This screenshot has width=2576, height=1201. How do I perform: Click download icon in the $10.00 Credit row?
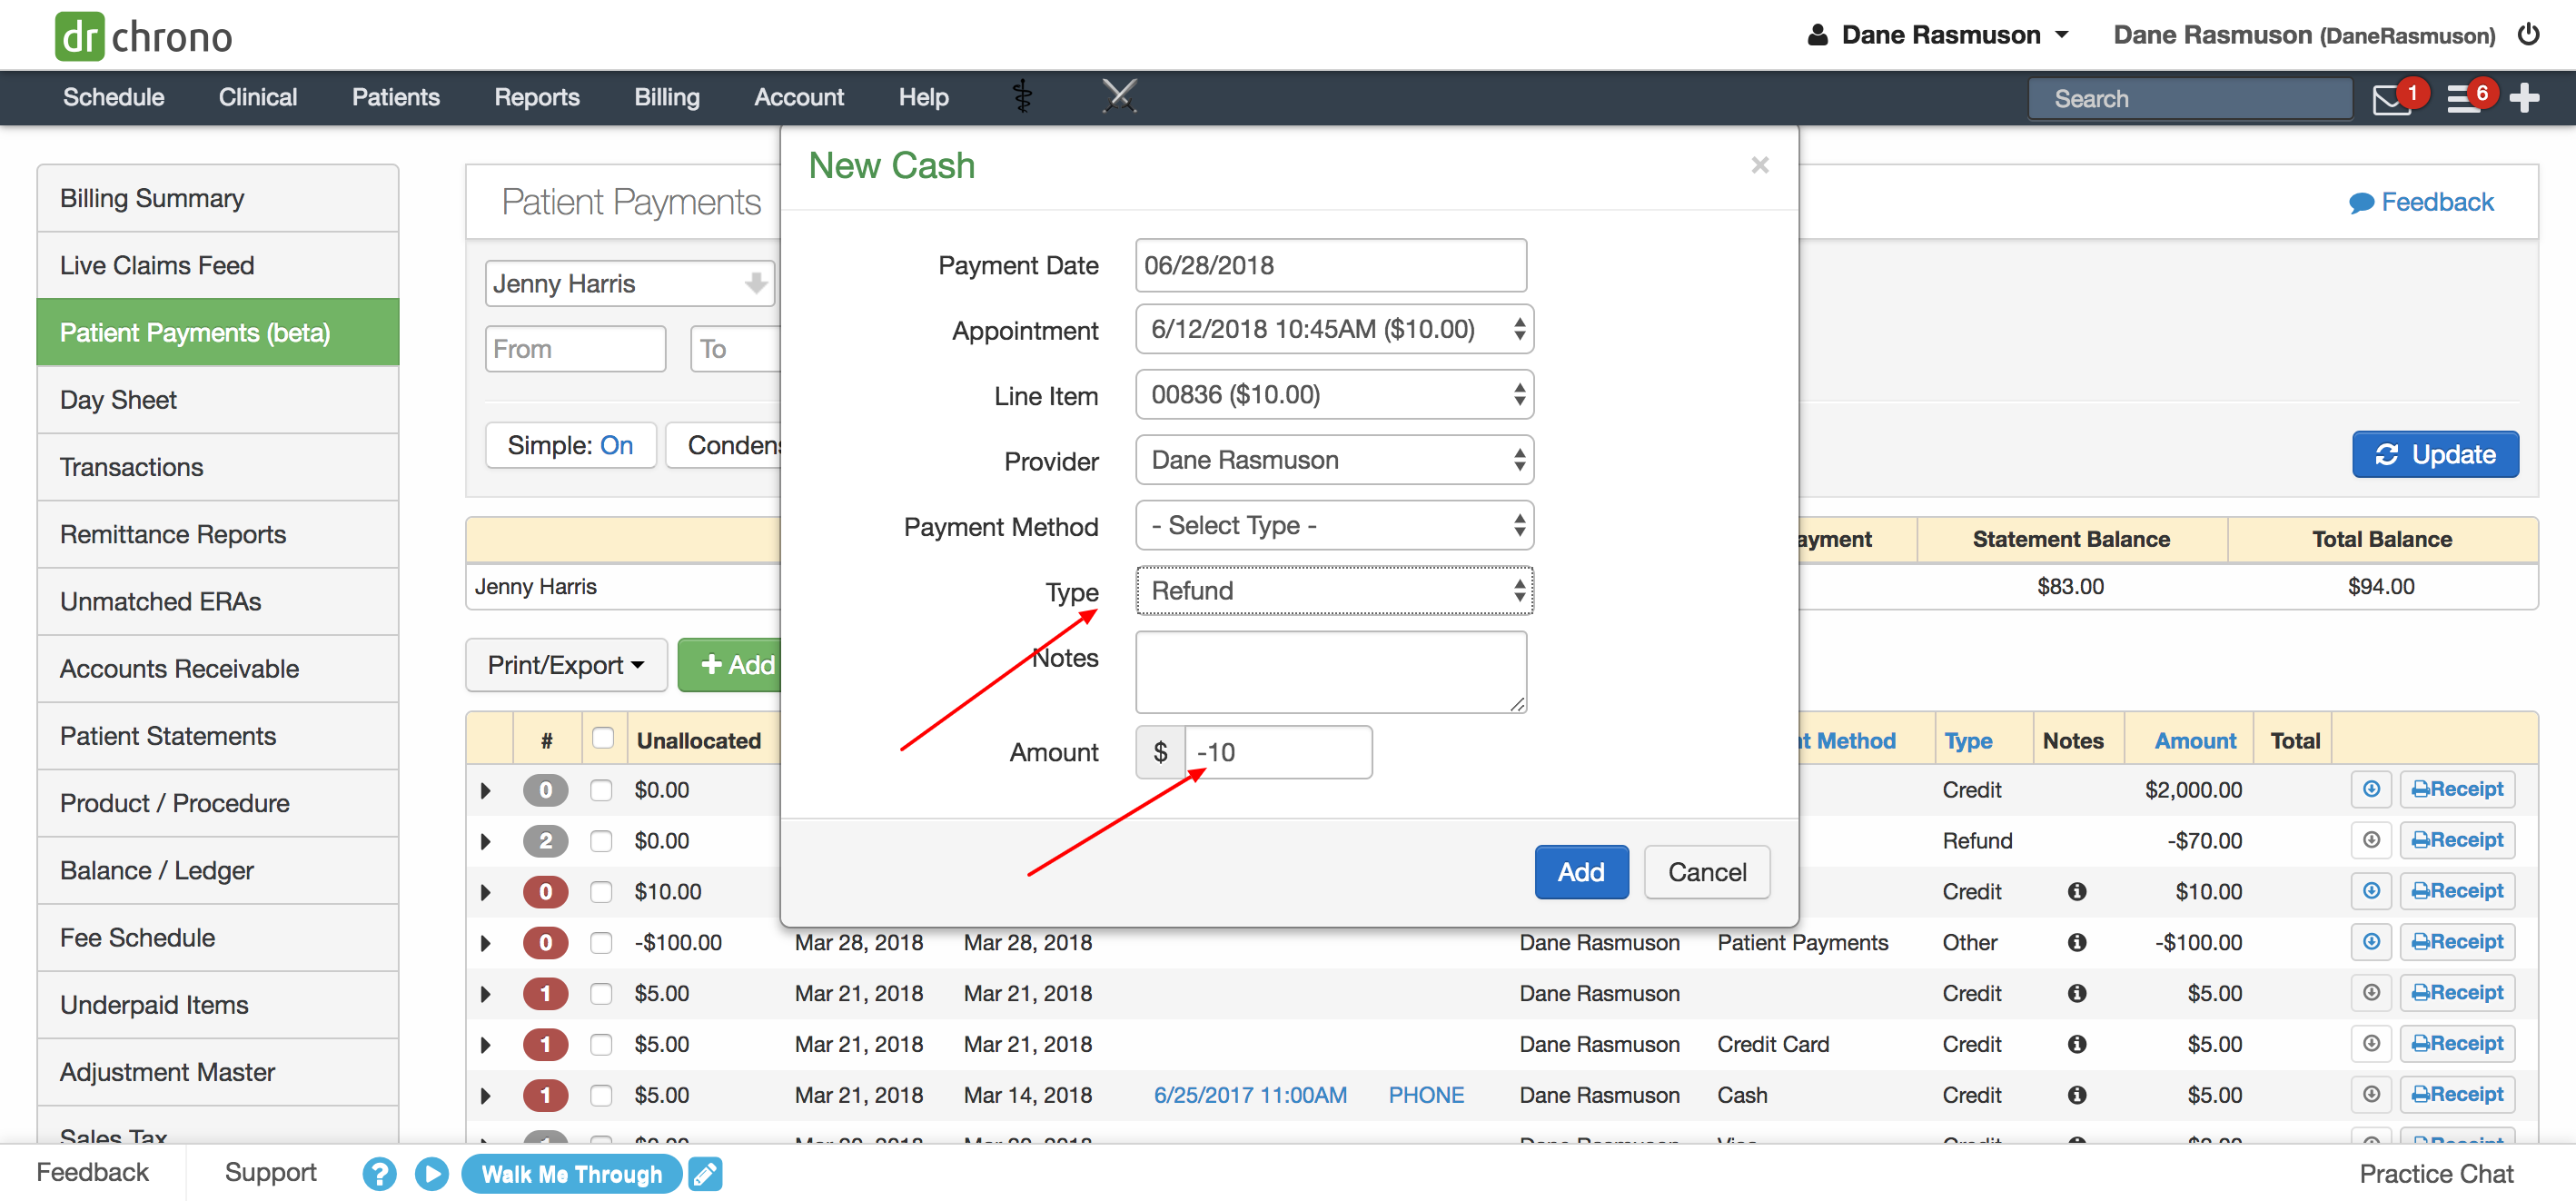click(x=2371, y=891)
